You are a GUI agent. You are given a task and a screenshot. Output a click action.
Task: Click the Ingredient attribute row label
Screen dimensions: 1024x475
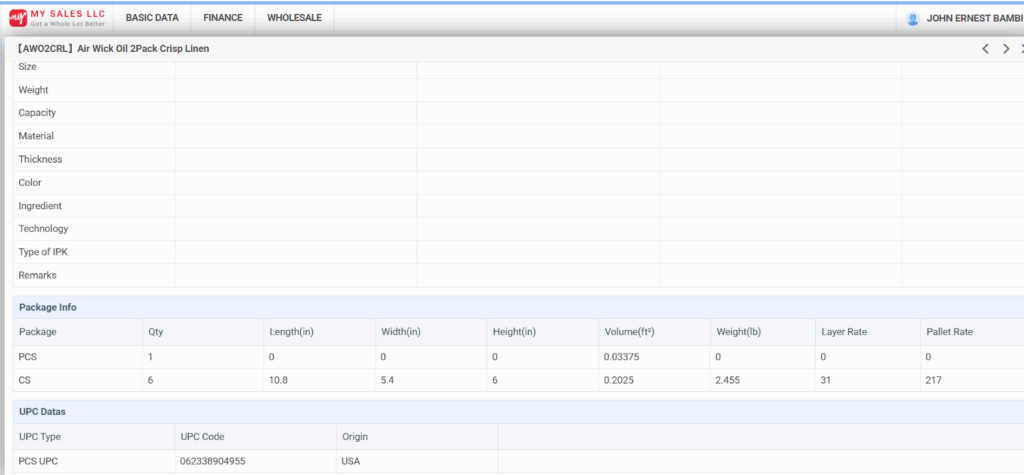(x=40, y=206)
